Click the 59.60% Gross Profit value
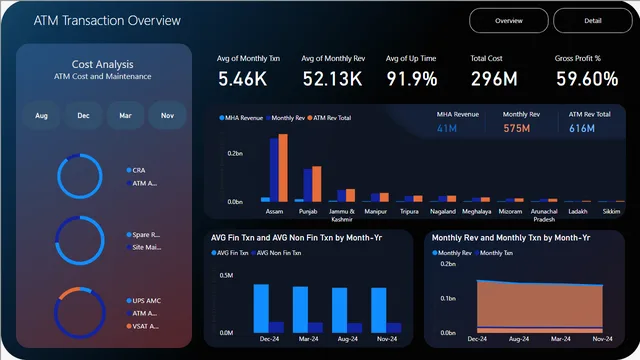The width and height of the screenshot is (640, 360). [587, 79]
